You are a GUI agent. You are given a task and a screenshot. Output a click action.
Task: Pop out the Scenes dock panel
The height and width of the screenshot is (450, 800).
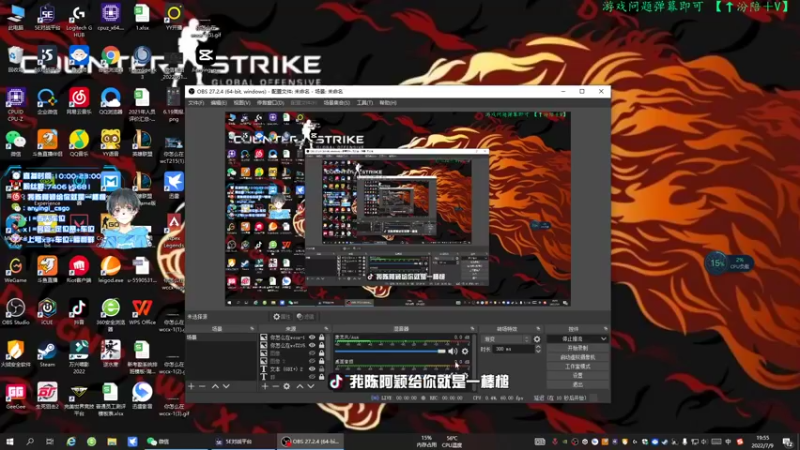[252, 329]
